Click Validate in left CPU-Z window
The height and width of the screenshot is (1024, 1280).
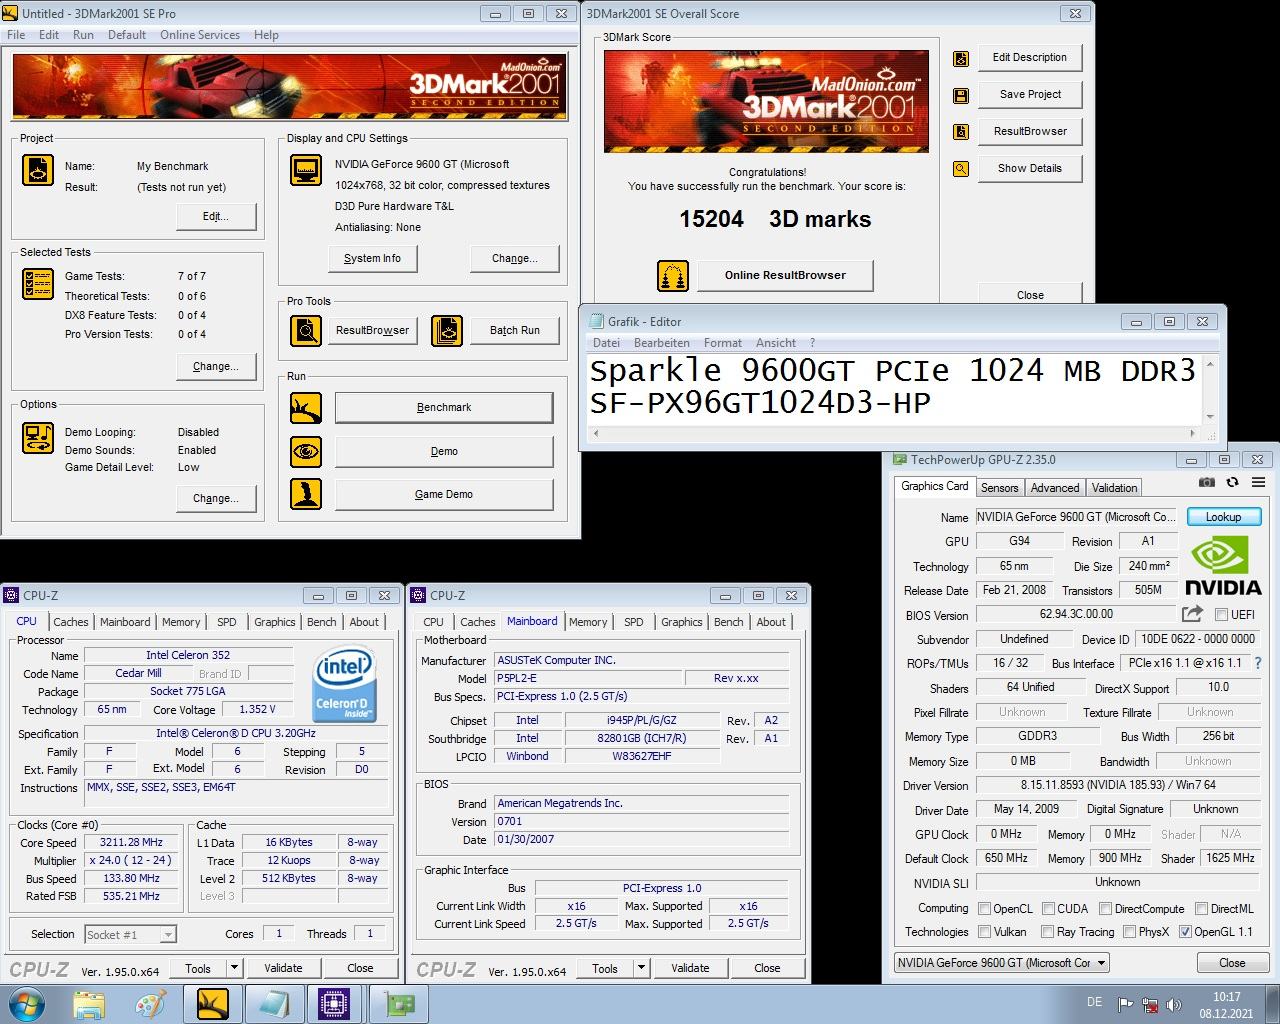point(283,968)
